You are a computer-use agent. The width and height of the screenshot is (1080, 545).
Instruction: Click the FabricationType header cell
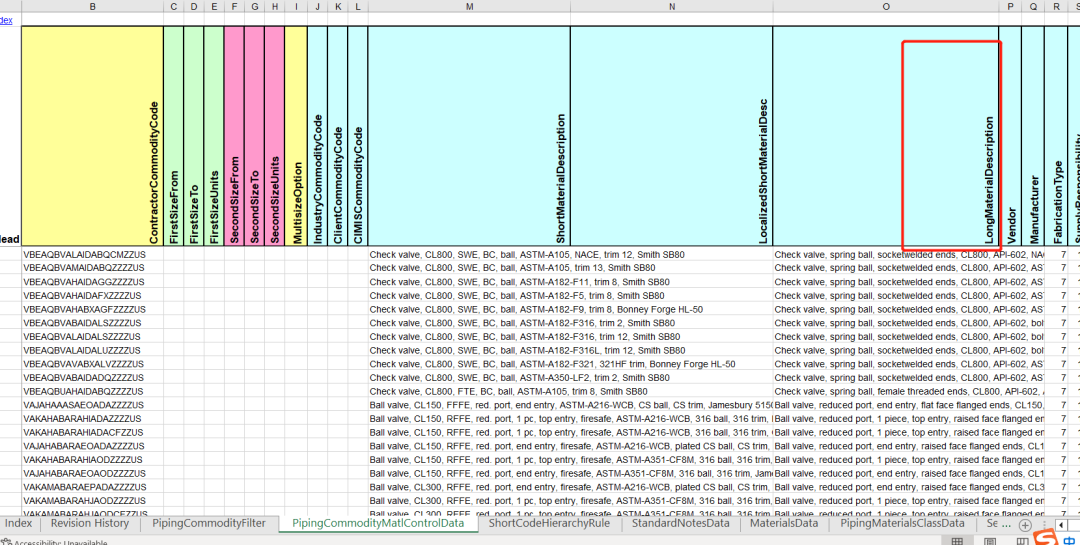(1055, 136)
